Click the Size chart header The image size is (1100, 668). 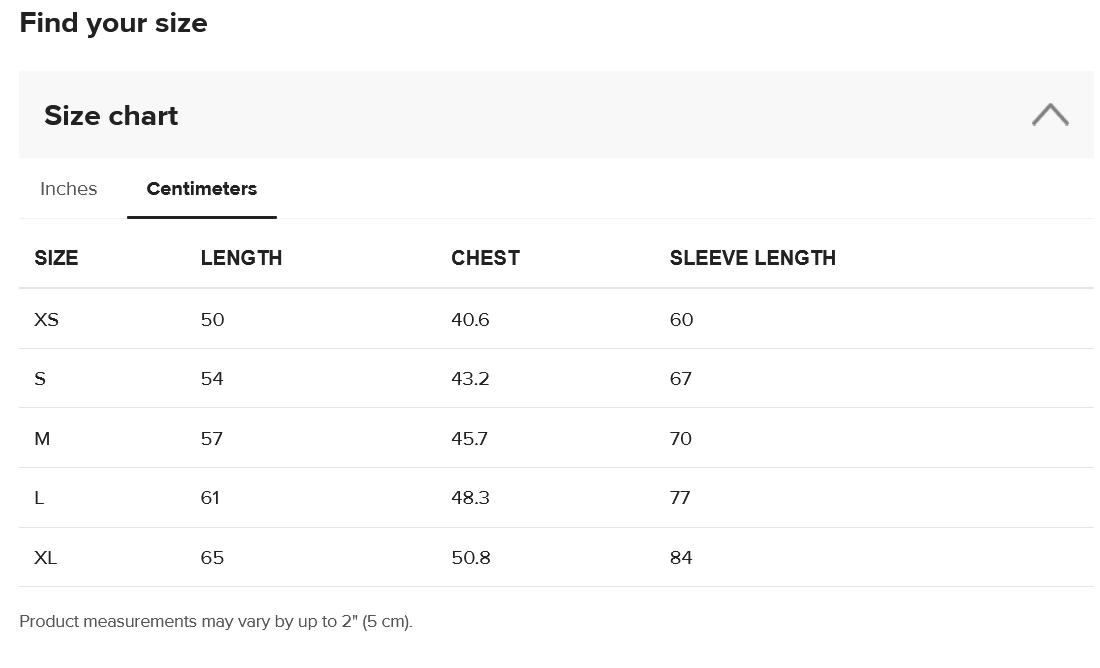110,115
